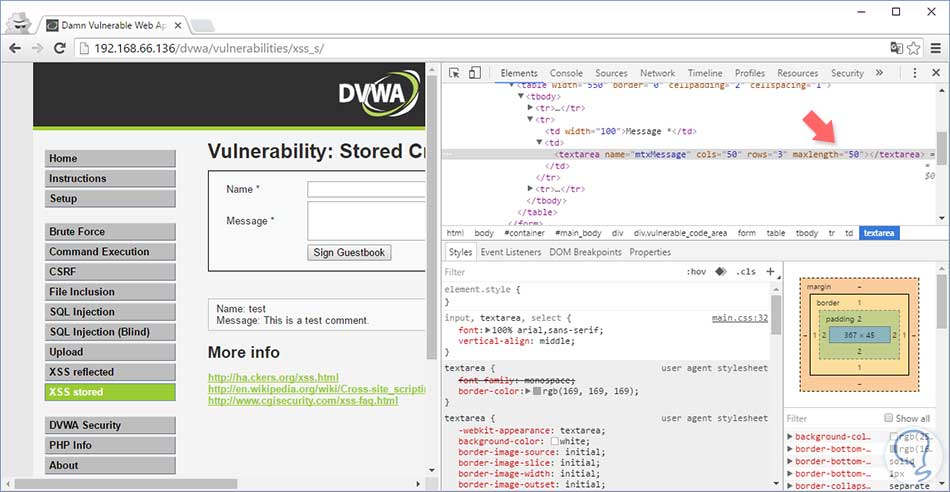The height and width of the screenshot is (492, 950).
Task: Open Command Execution menu item
Action: coord(110,251)
